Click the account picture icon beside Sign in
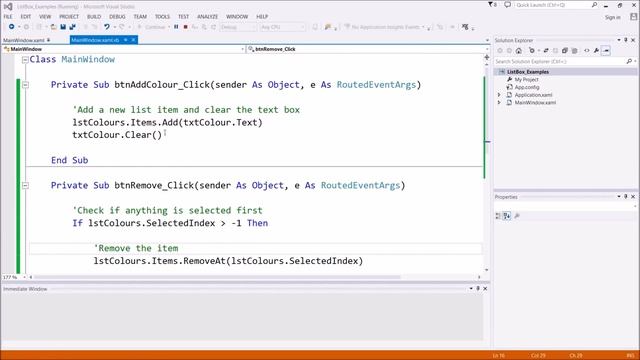Image resolution: width=640 pixels, height=360 pixels. tap(633, 17)
